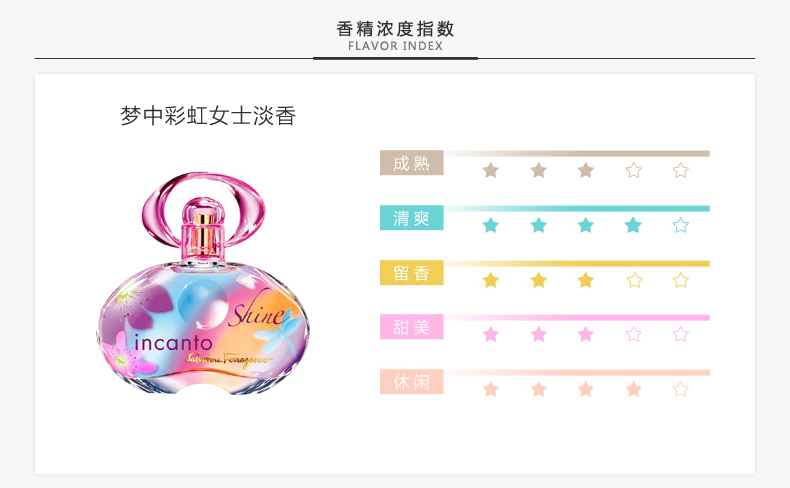
Task: Click the FLAVOR INDEX subtitle text
Action: click(x=396, y=46)
